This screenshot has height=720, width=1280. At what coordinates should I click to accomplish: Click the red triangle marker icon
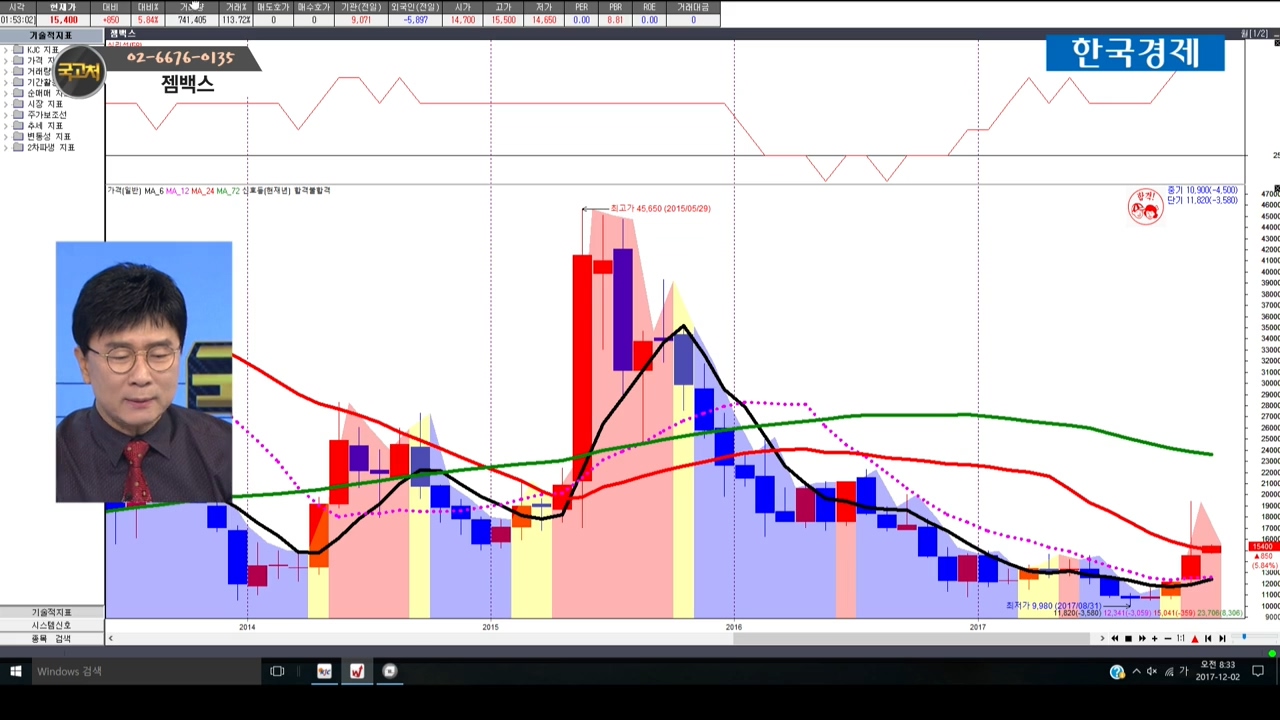1195,638
